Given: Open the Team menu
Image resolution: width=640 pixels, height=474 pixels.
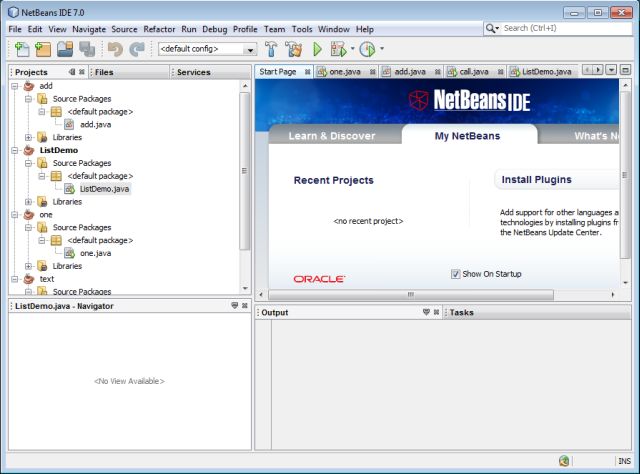Looking at the screenshot, I should coord(274,29).
